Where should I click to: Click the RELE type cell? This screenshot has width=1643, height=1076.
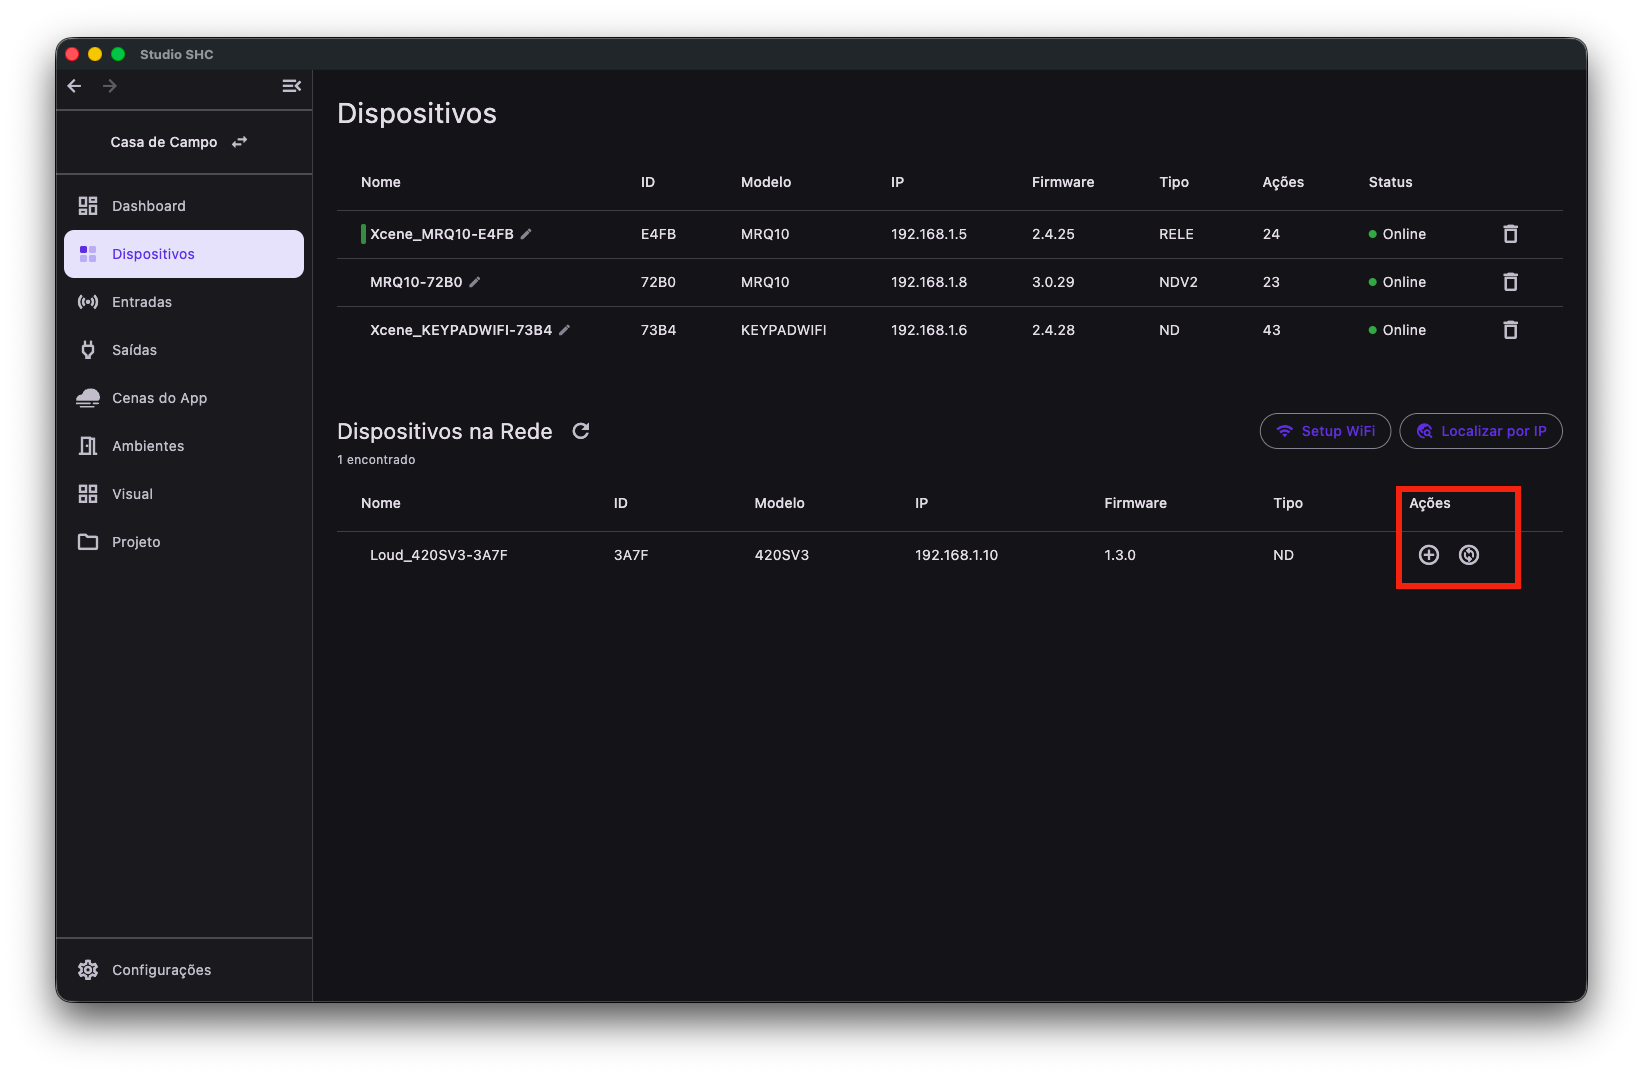[x=1176, y=234]
